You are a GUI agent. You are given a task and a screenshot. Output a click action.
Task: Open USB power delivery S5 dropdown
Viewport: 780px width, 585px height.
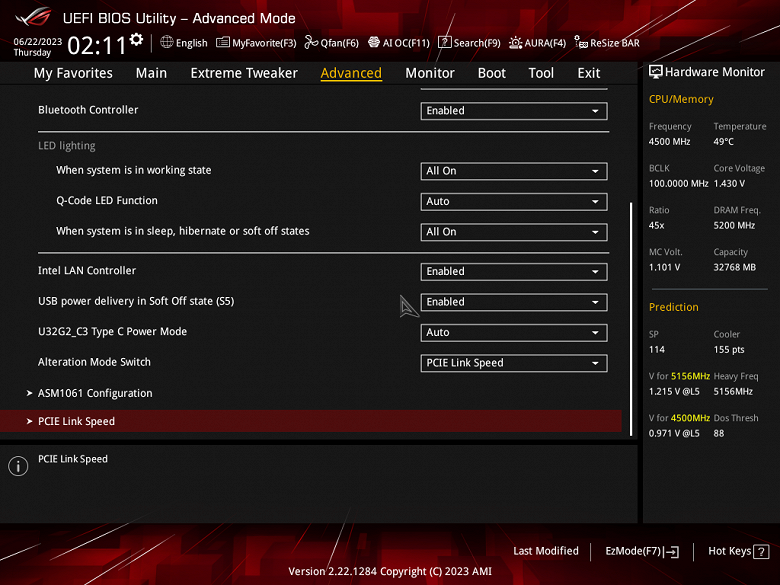[514, 302]
